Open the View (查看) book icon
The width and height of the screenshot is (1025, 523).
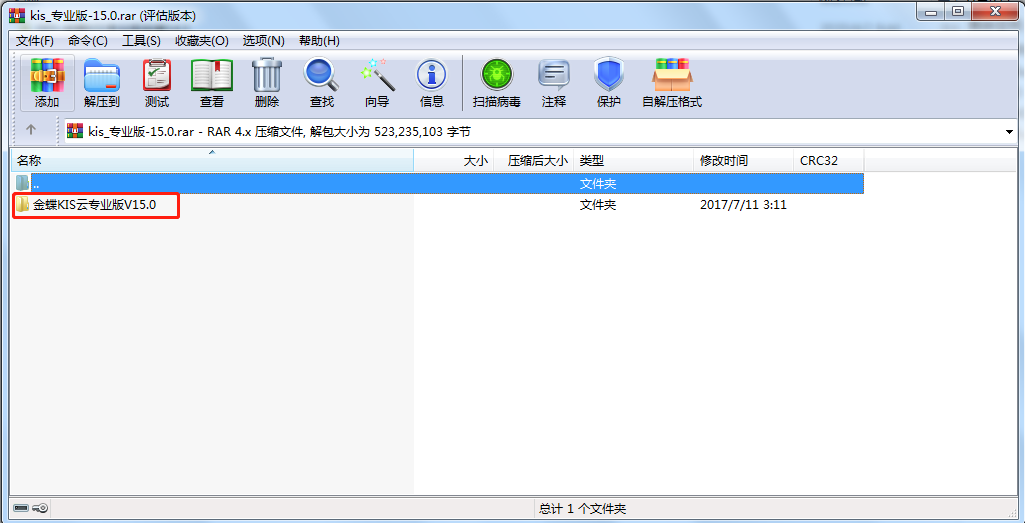click(212, 82)
